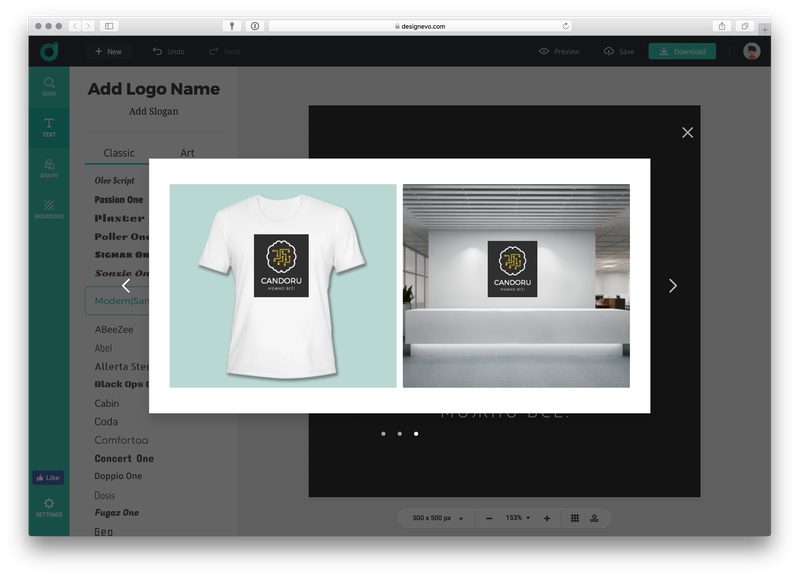Click the Add Slogan text
The height and width of the screenshot is (577, 800).
pyautogui.click(x=154, y=111)
